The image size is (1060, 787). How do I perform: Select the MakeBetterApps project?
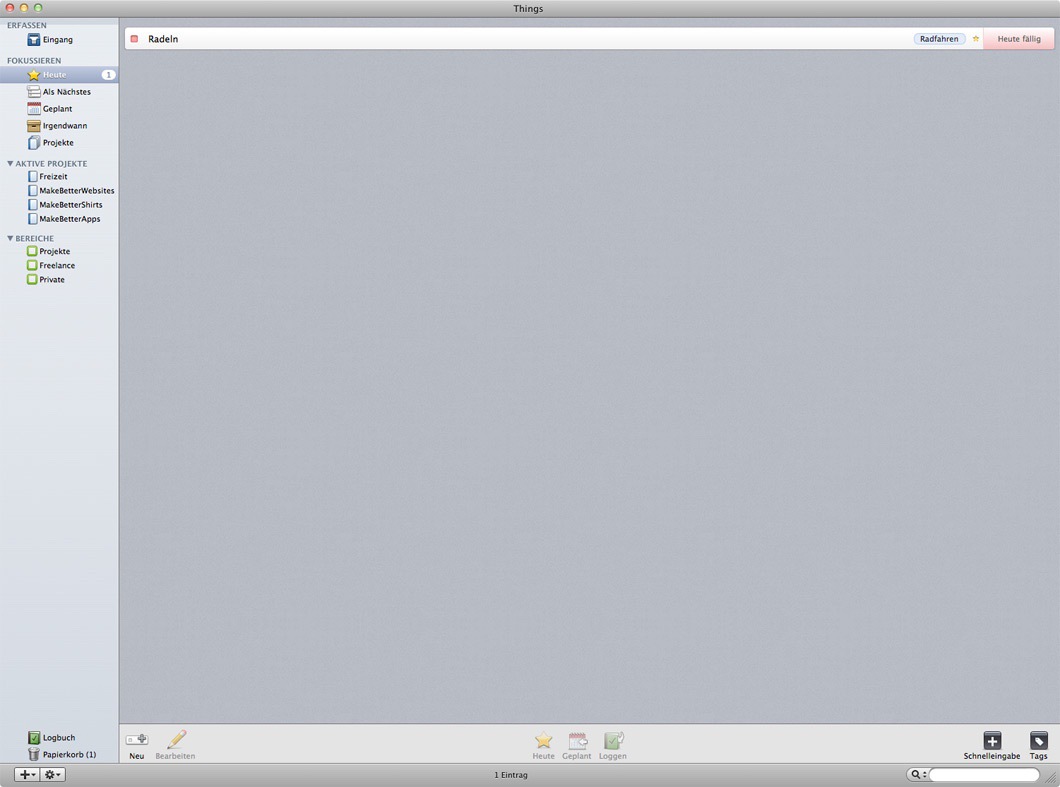(x=64, y=219)
